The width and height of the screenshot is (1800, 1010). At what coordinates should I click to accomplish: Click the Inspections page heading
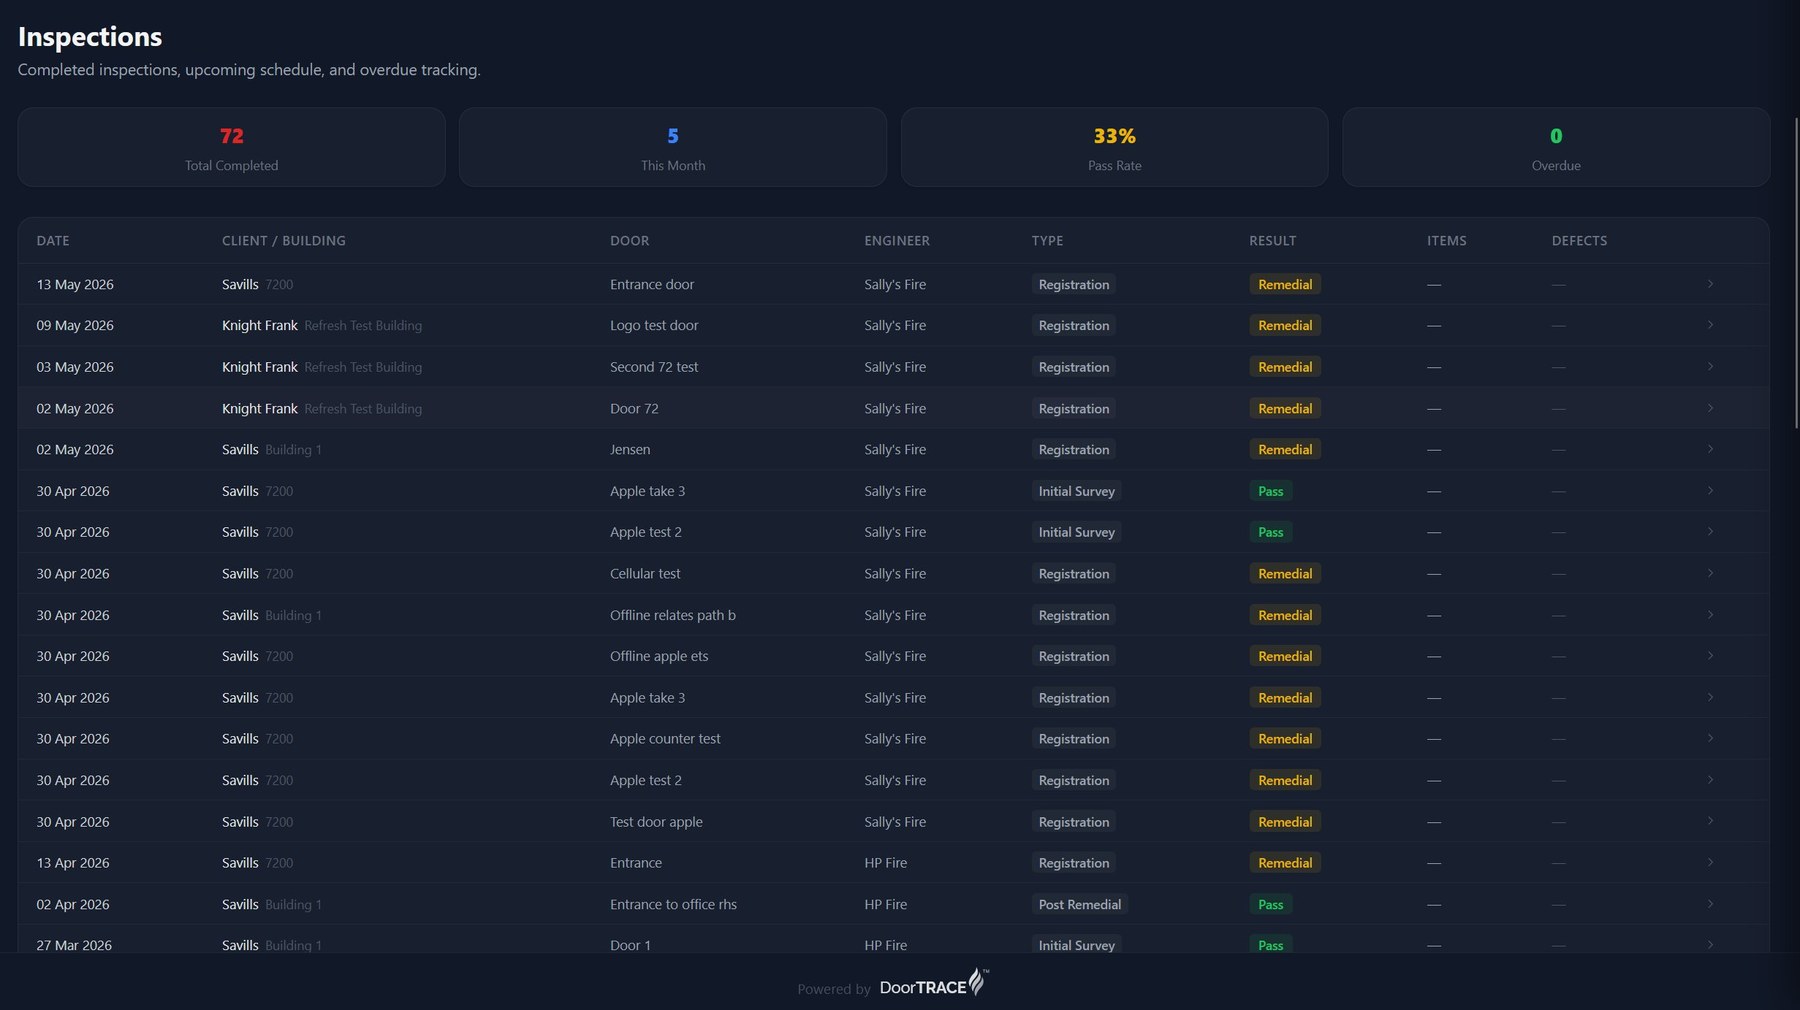click(x=90, y=36)
